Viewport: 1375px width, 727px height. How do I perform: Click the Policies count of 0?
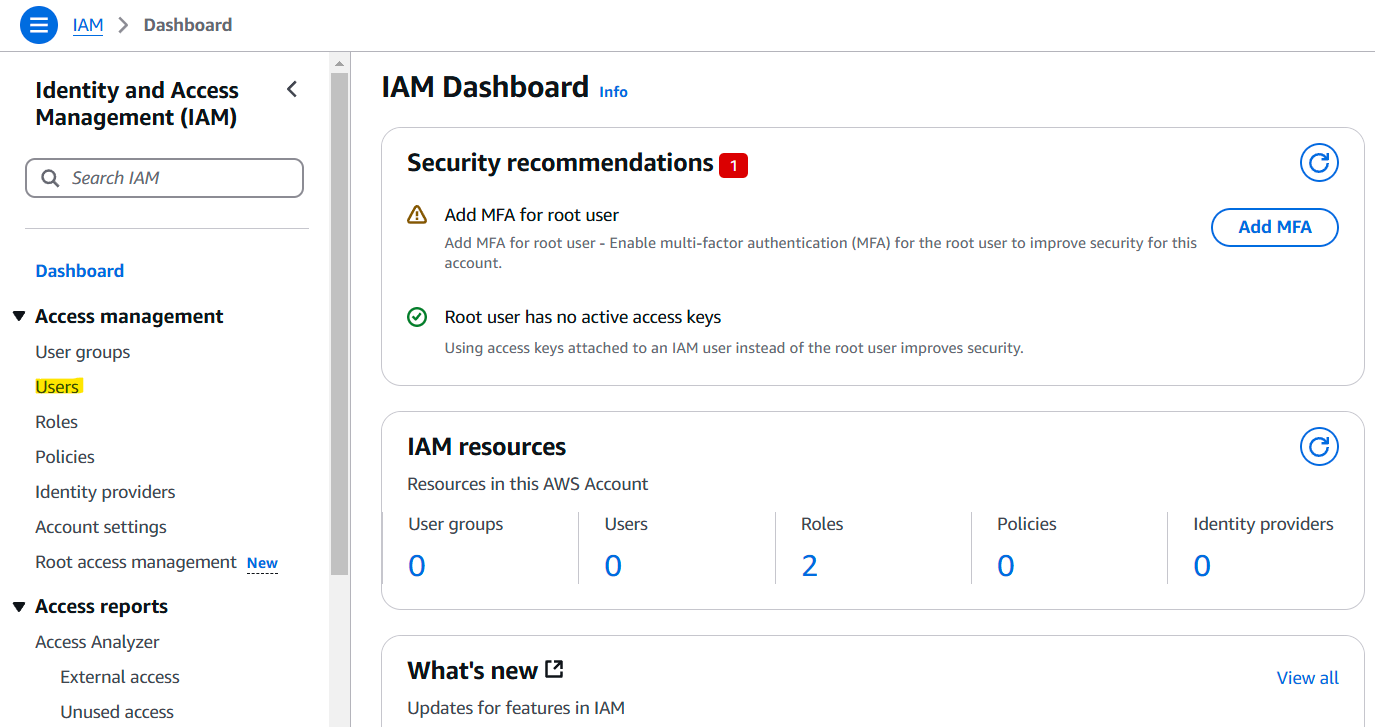pyautogui.click(x=1006, y=566)
